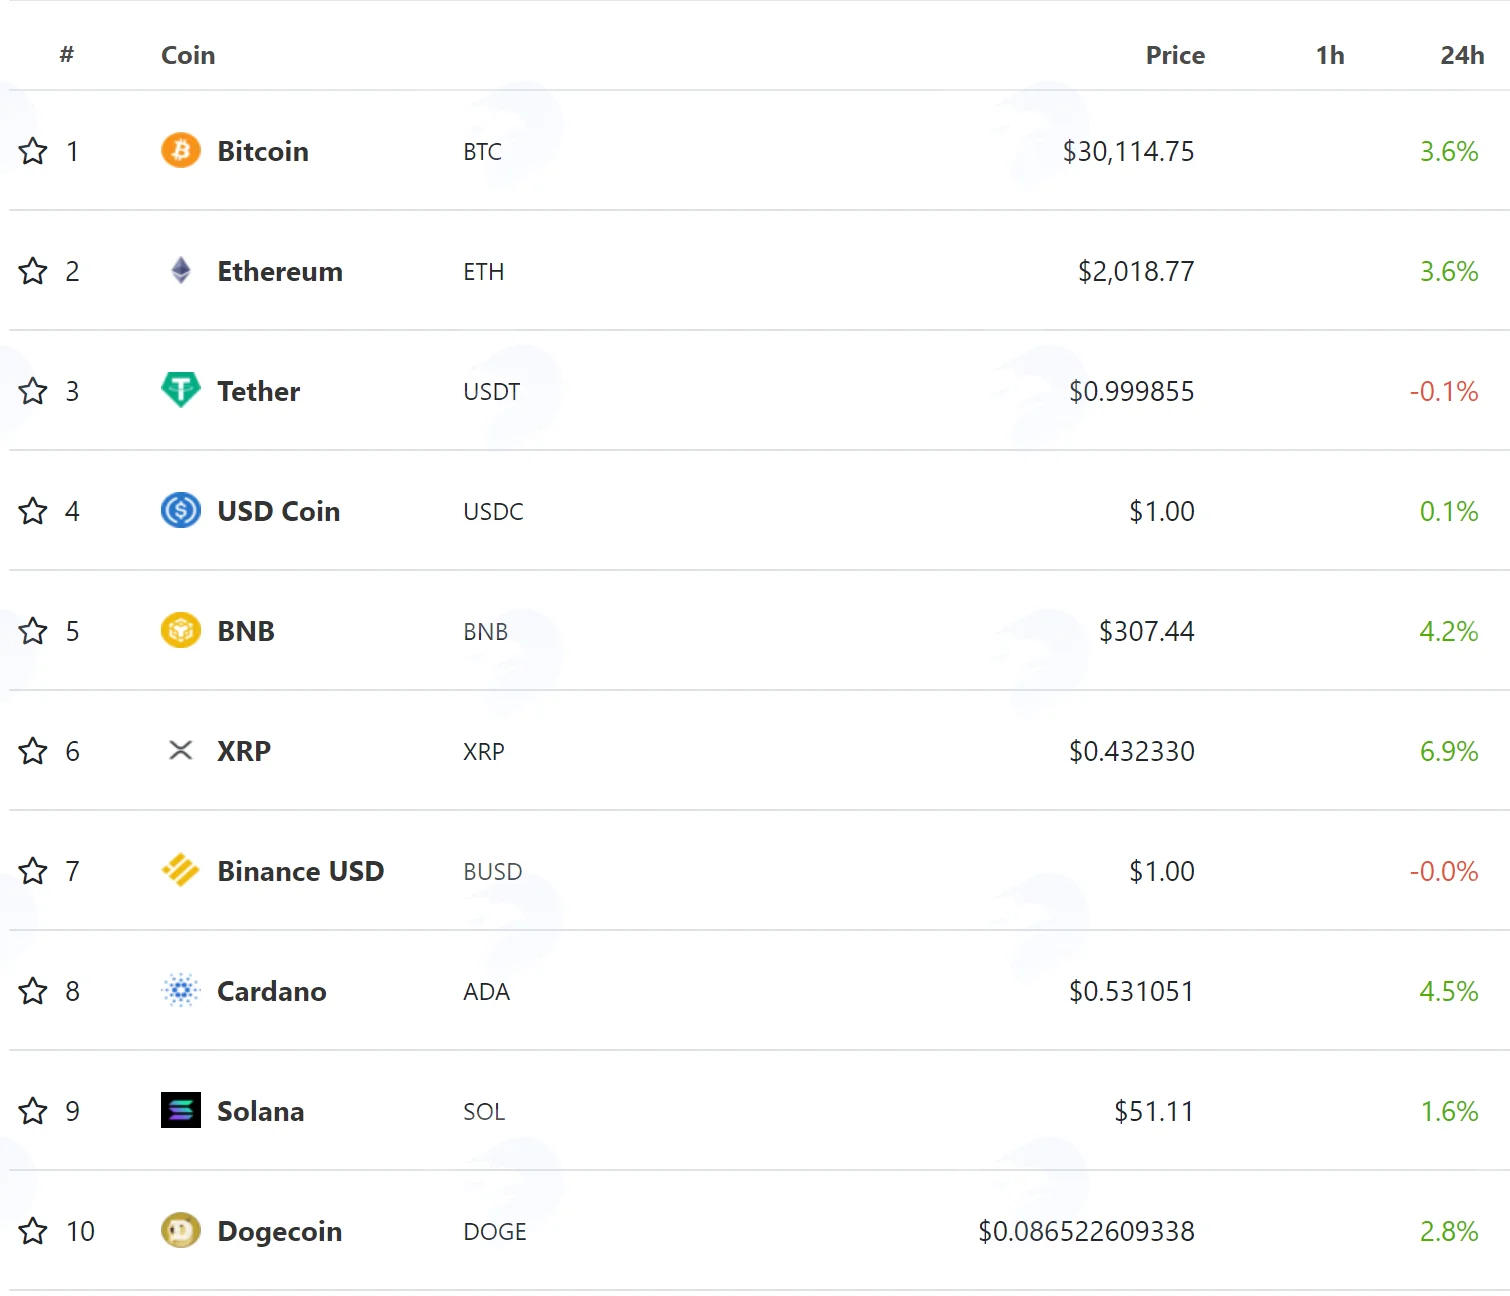The width and height of the screenshot is (1510, 1296).
Task: Click the Cardano dotted logo icon
Action: pos(181,990)
